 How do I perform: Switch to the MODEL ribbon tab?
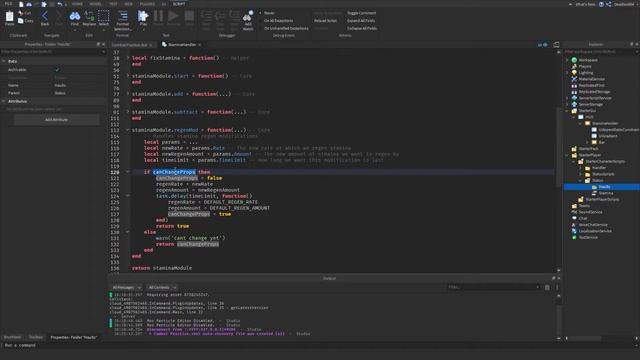(95, 4)
